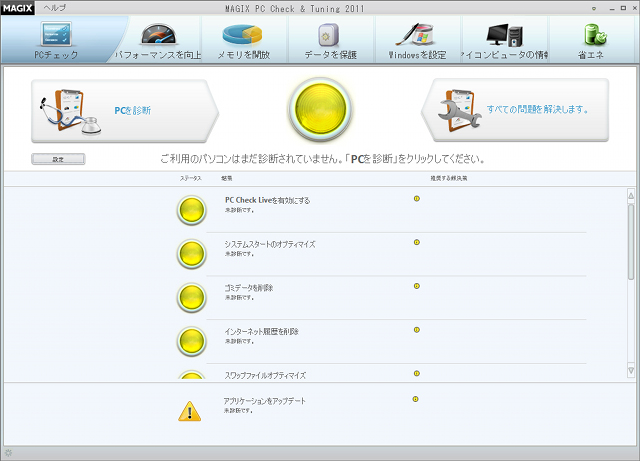Click the solution indicator for インターネット履歴を削除

(417, 330)
